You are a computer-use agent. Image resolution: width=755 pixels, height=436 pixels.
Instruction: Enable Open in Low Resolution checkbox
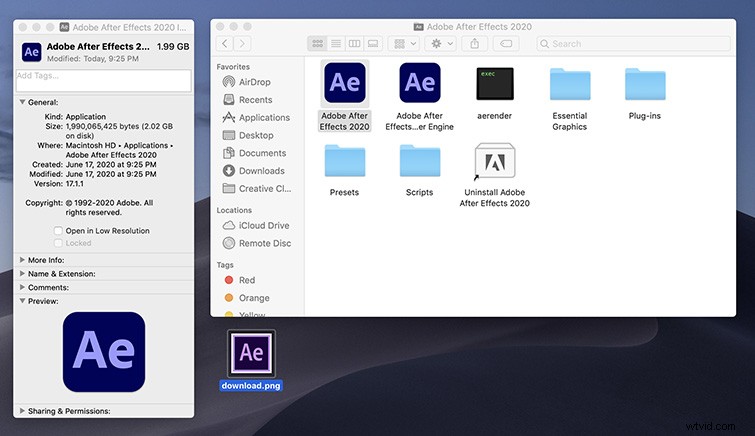tap(58, 231)
